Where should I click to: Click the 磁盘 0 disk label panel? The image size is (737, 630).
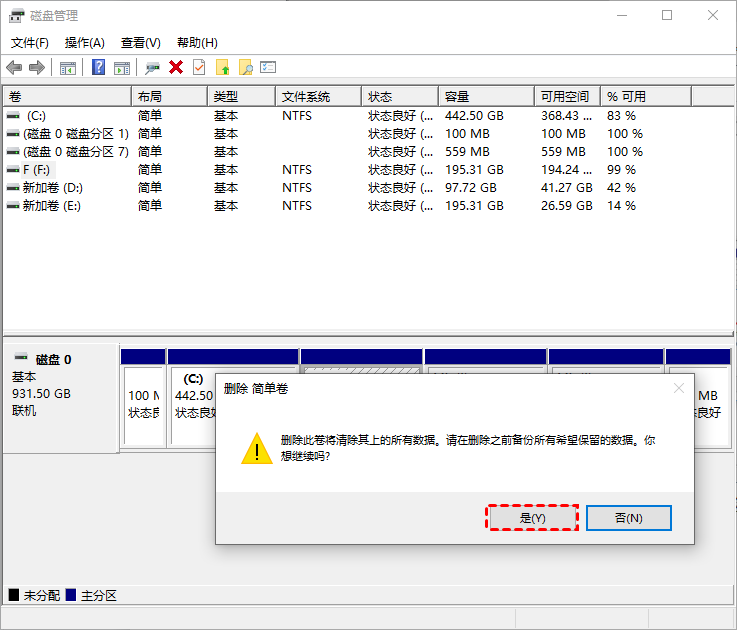[x=60, y=398]
